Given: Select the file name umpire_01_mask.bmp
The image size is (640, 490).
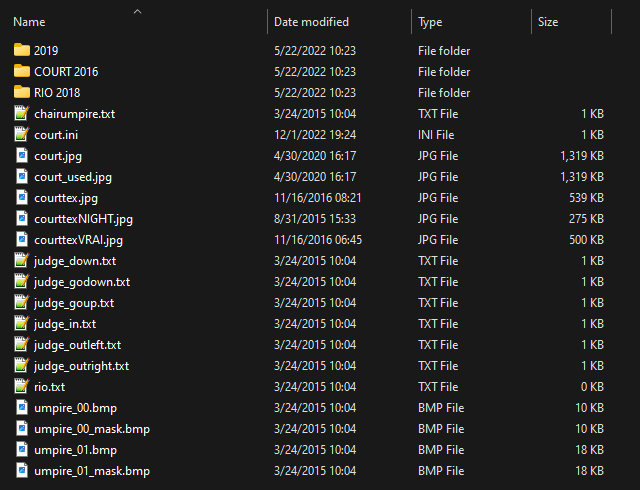Looking at the screenshot, I should [92, 471].
